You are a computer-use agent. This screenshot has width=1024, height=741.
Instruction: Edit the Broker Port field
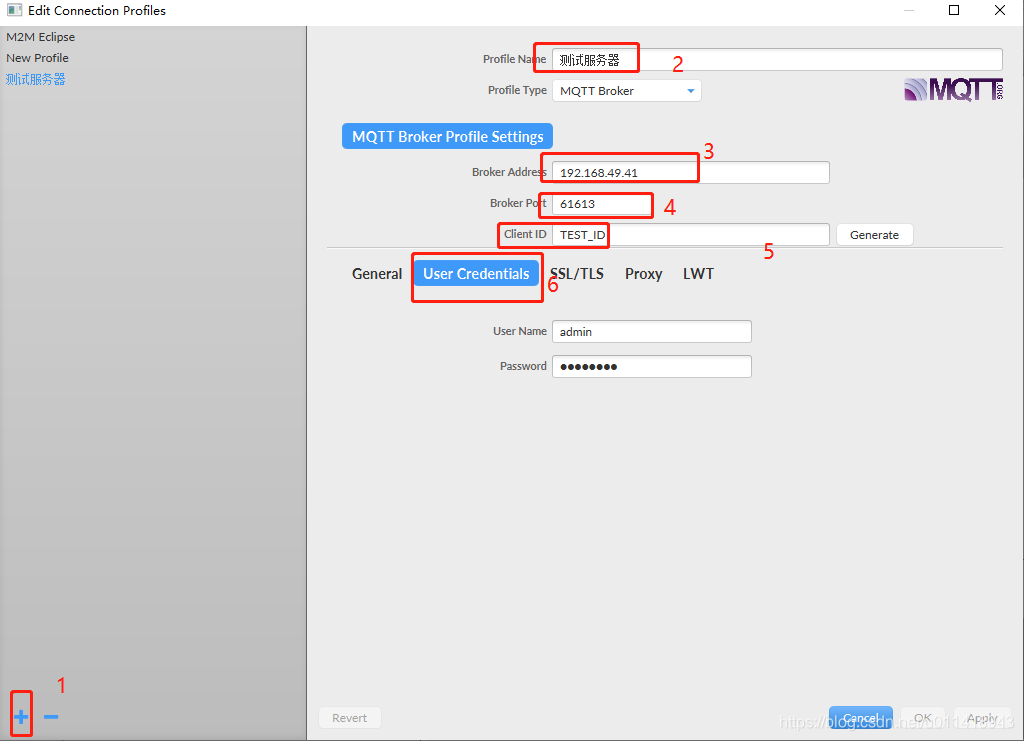pyautogui.click(x=601, y=204)
